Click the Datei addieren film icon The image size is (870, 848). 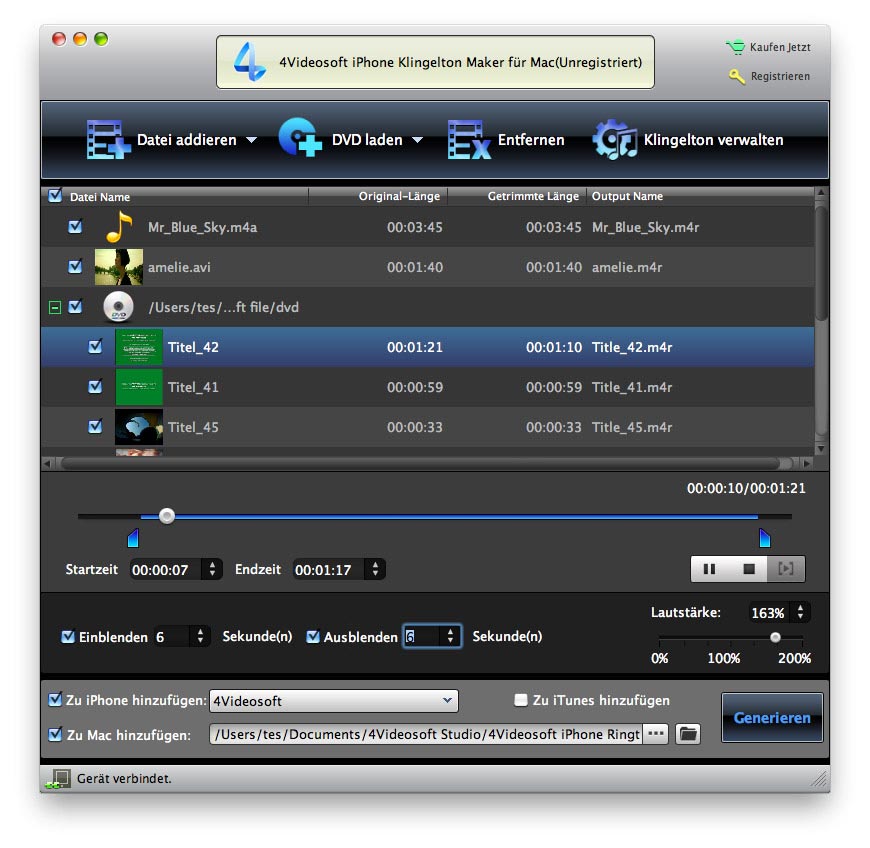tap(108, 140)
